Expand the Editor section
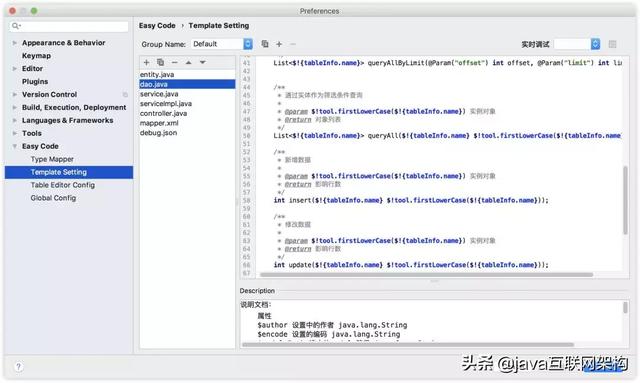The height and width of the screenshot is (383, 640). coord(15,69)
